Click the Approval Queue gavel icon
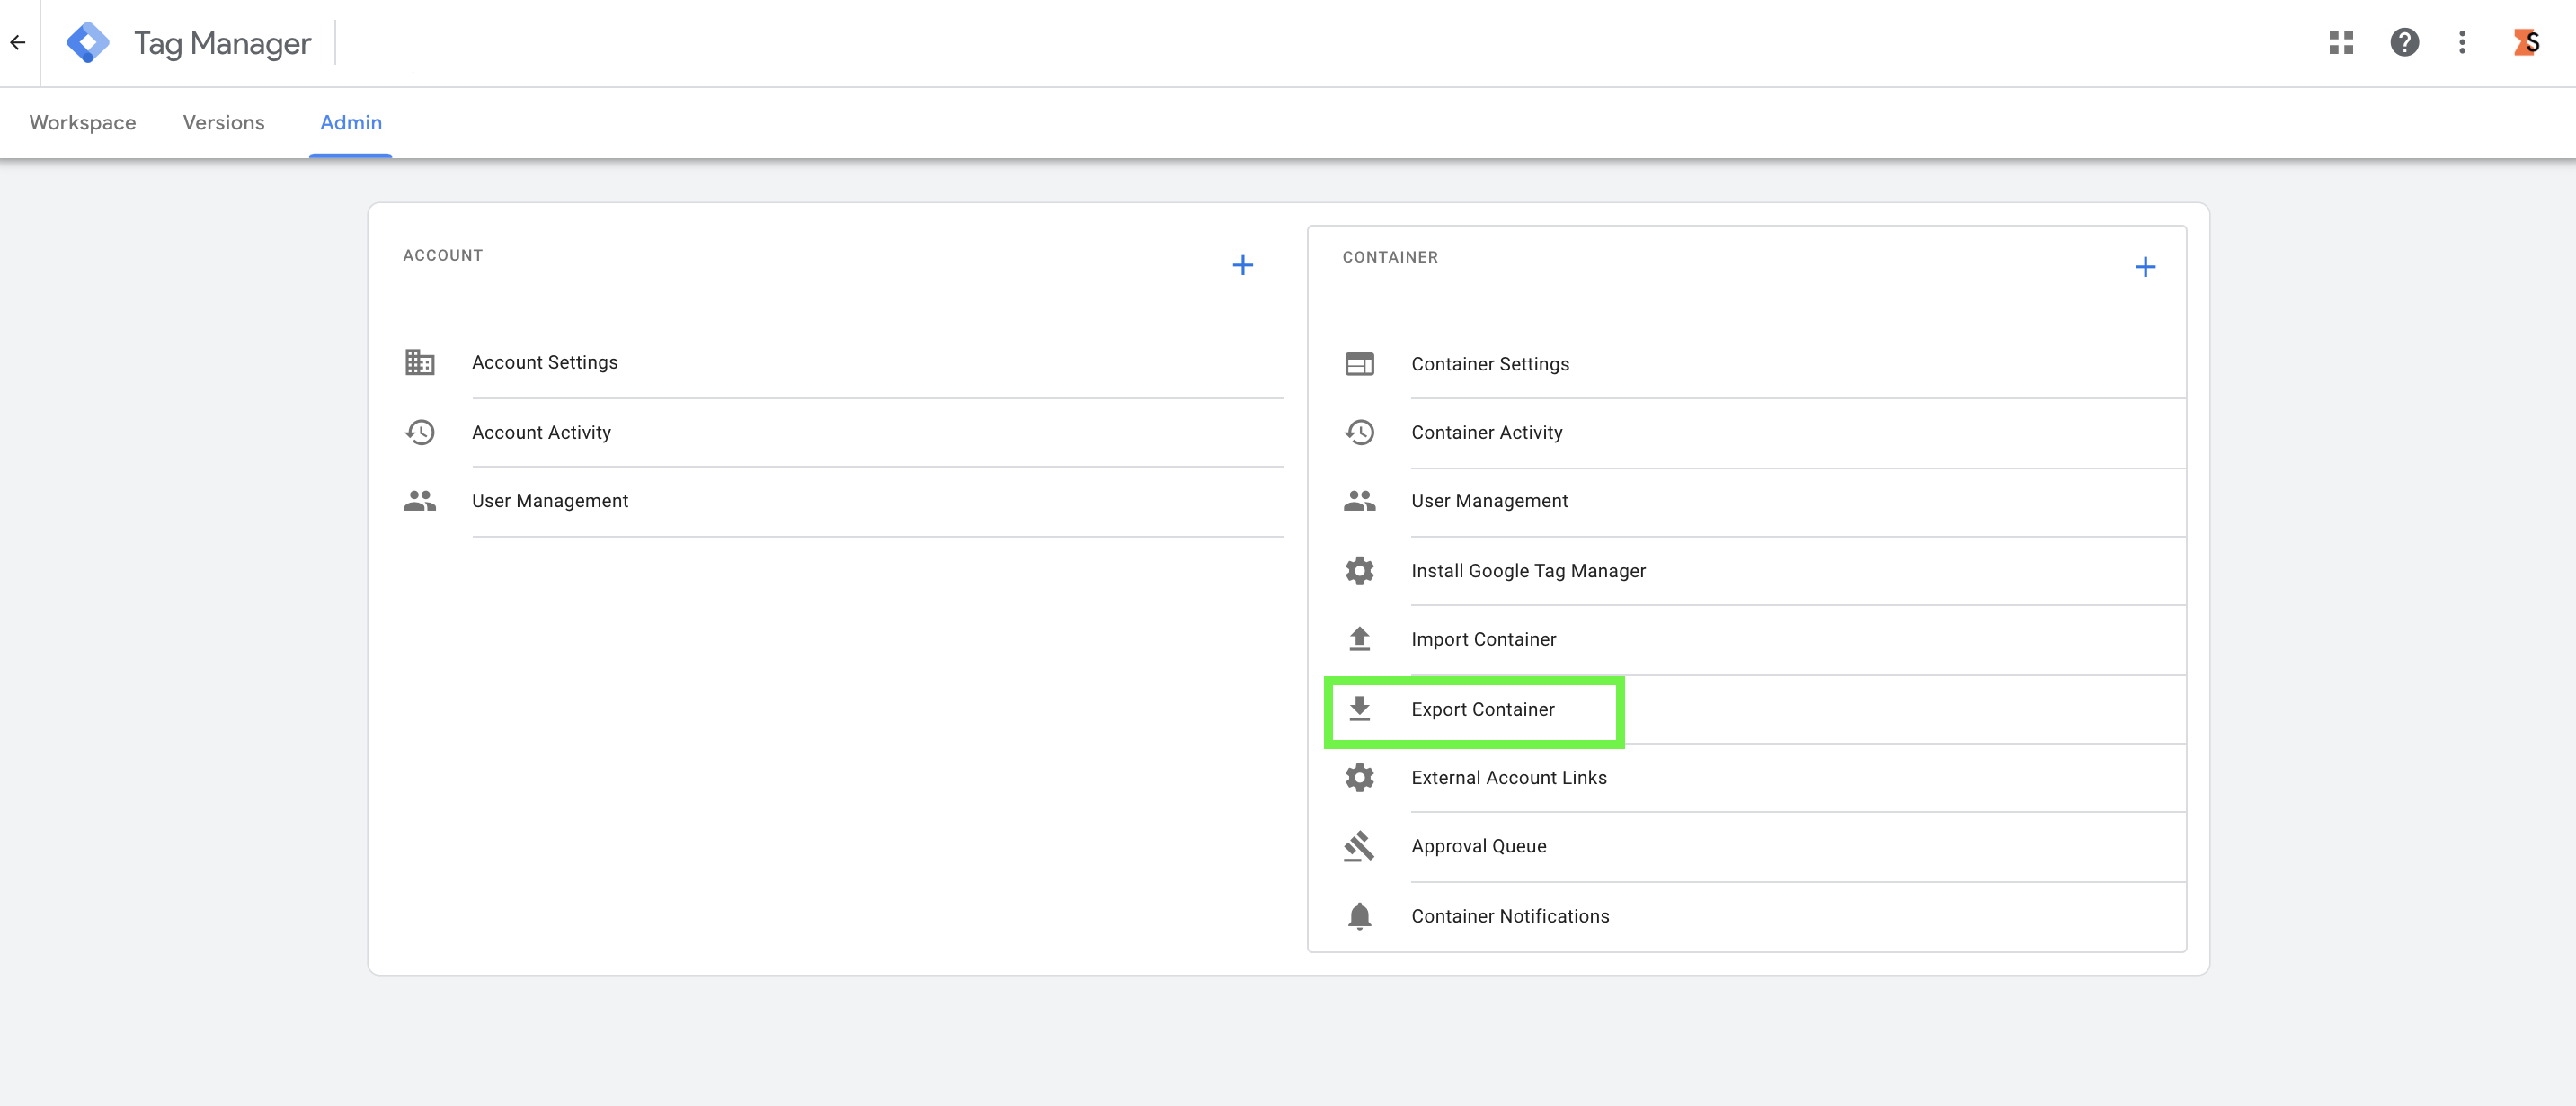Screen dimensions: 2576x1106 (1360, 846)
